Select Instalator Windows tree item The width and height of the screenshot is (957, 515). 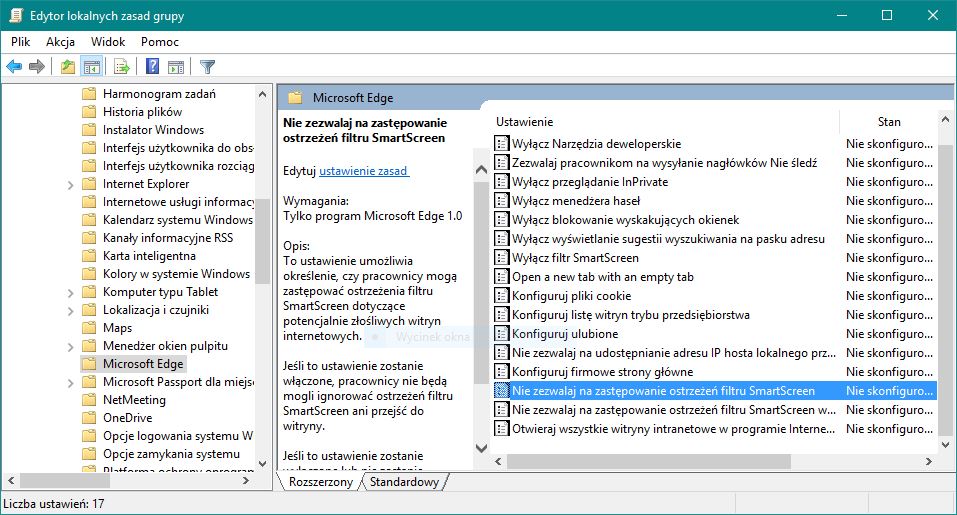coord(153,129)
